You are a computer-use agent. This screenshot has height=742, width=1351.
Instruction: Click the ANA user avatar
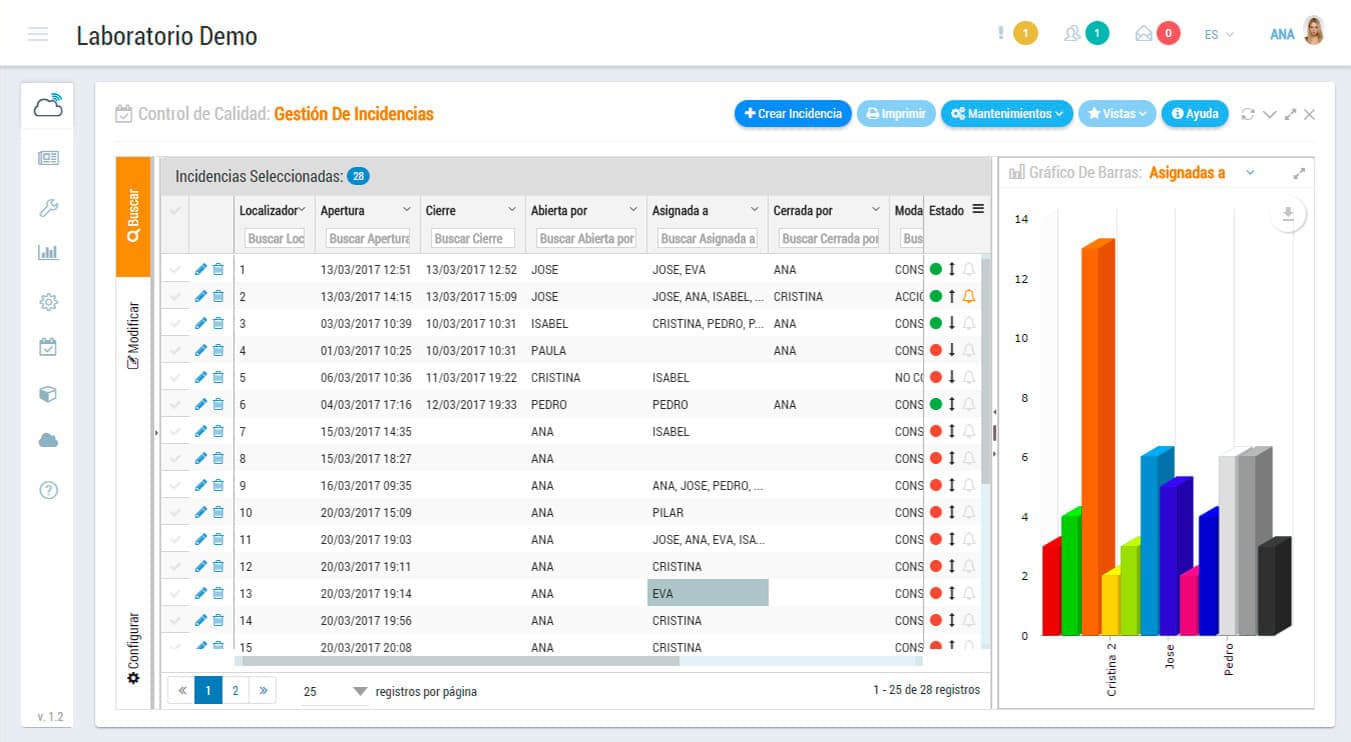pyautogui.click(x=1313, y=31)
